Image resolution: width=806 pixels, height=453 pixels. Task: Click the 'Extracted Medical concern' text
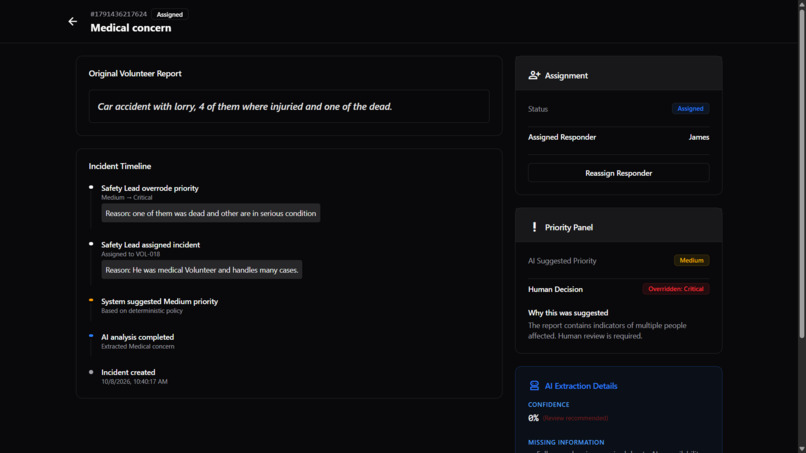pyautogui.click(x=138, y=347)
